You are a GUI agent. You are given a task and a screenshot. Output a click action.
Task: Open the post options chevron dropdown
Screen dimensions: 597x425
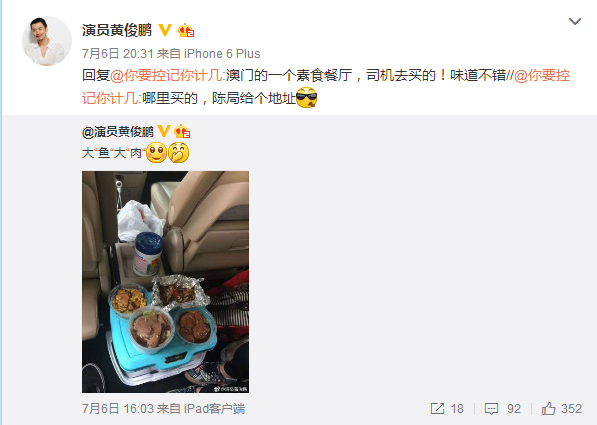tap(575, 21)
